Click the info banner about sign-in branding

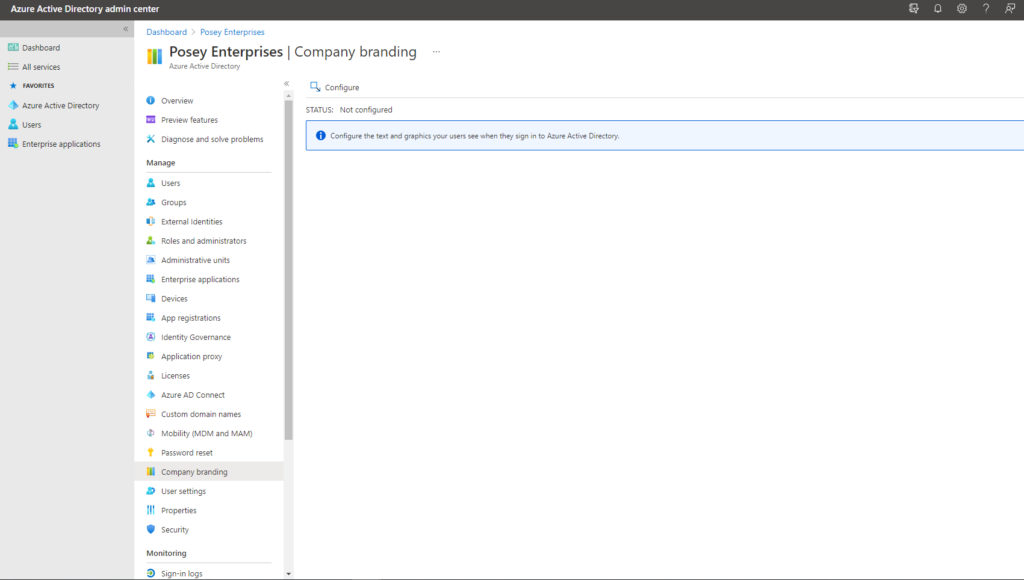665,135
